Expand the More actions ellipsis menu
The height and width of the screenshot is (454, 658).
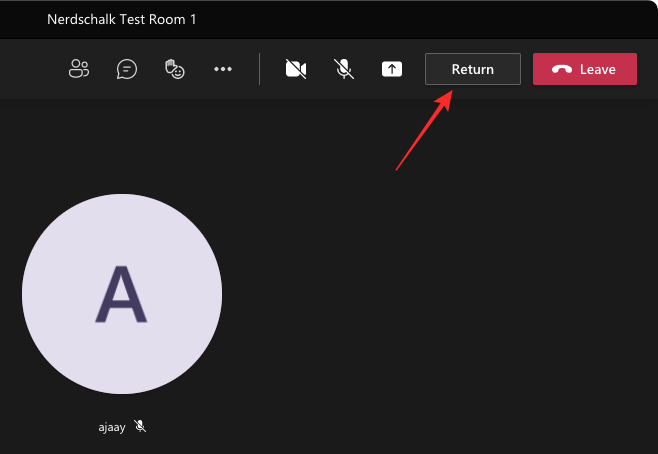(223, 69)
